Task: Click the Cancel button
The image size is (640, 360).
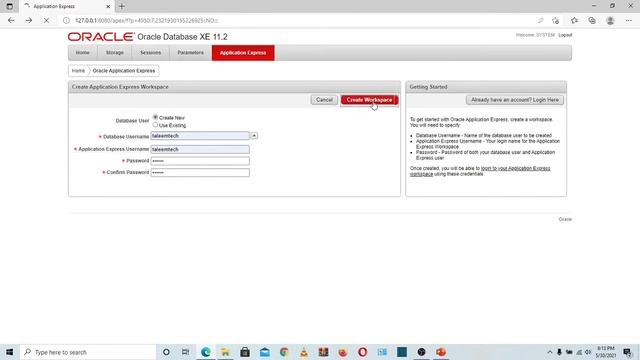Action: pos(324,100)
